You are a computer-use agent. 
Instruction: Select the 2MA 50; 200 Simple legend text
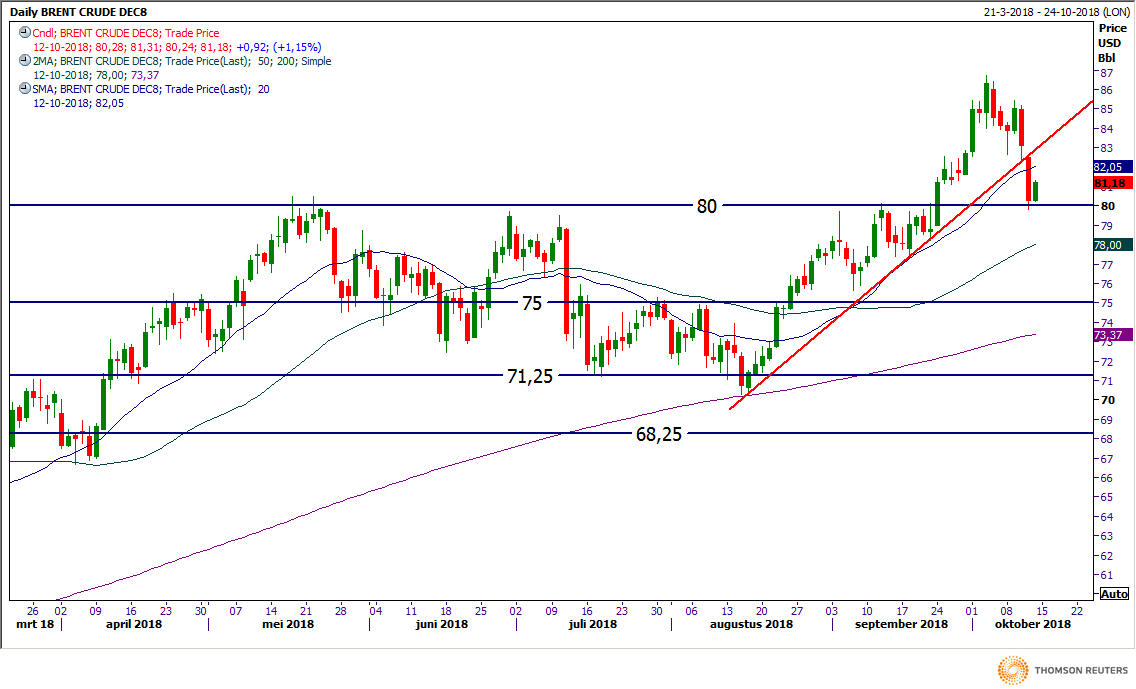pos(182,61)
